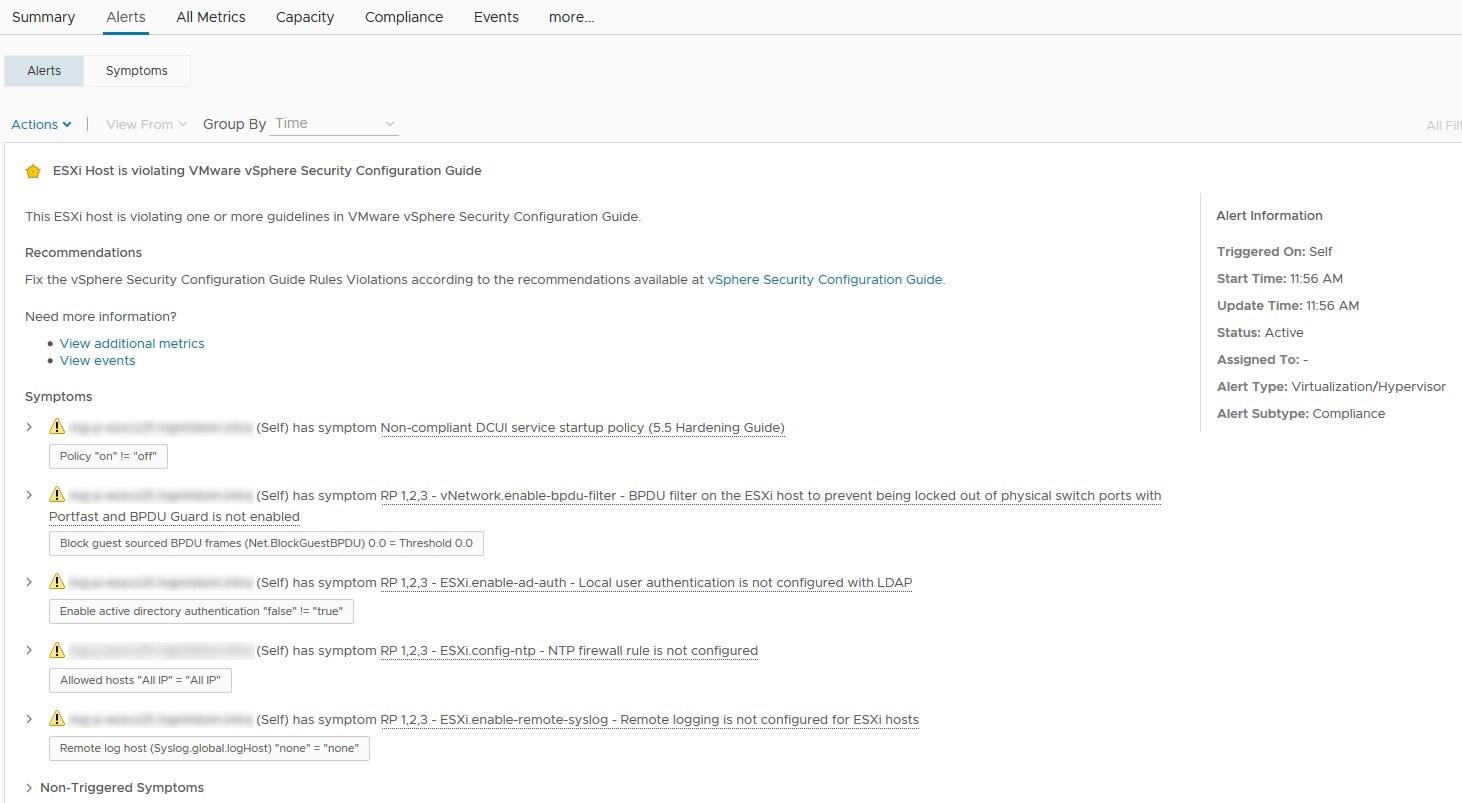Click View events link

click(97, 361)
